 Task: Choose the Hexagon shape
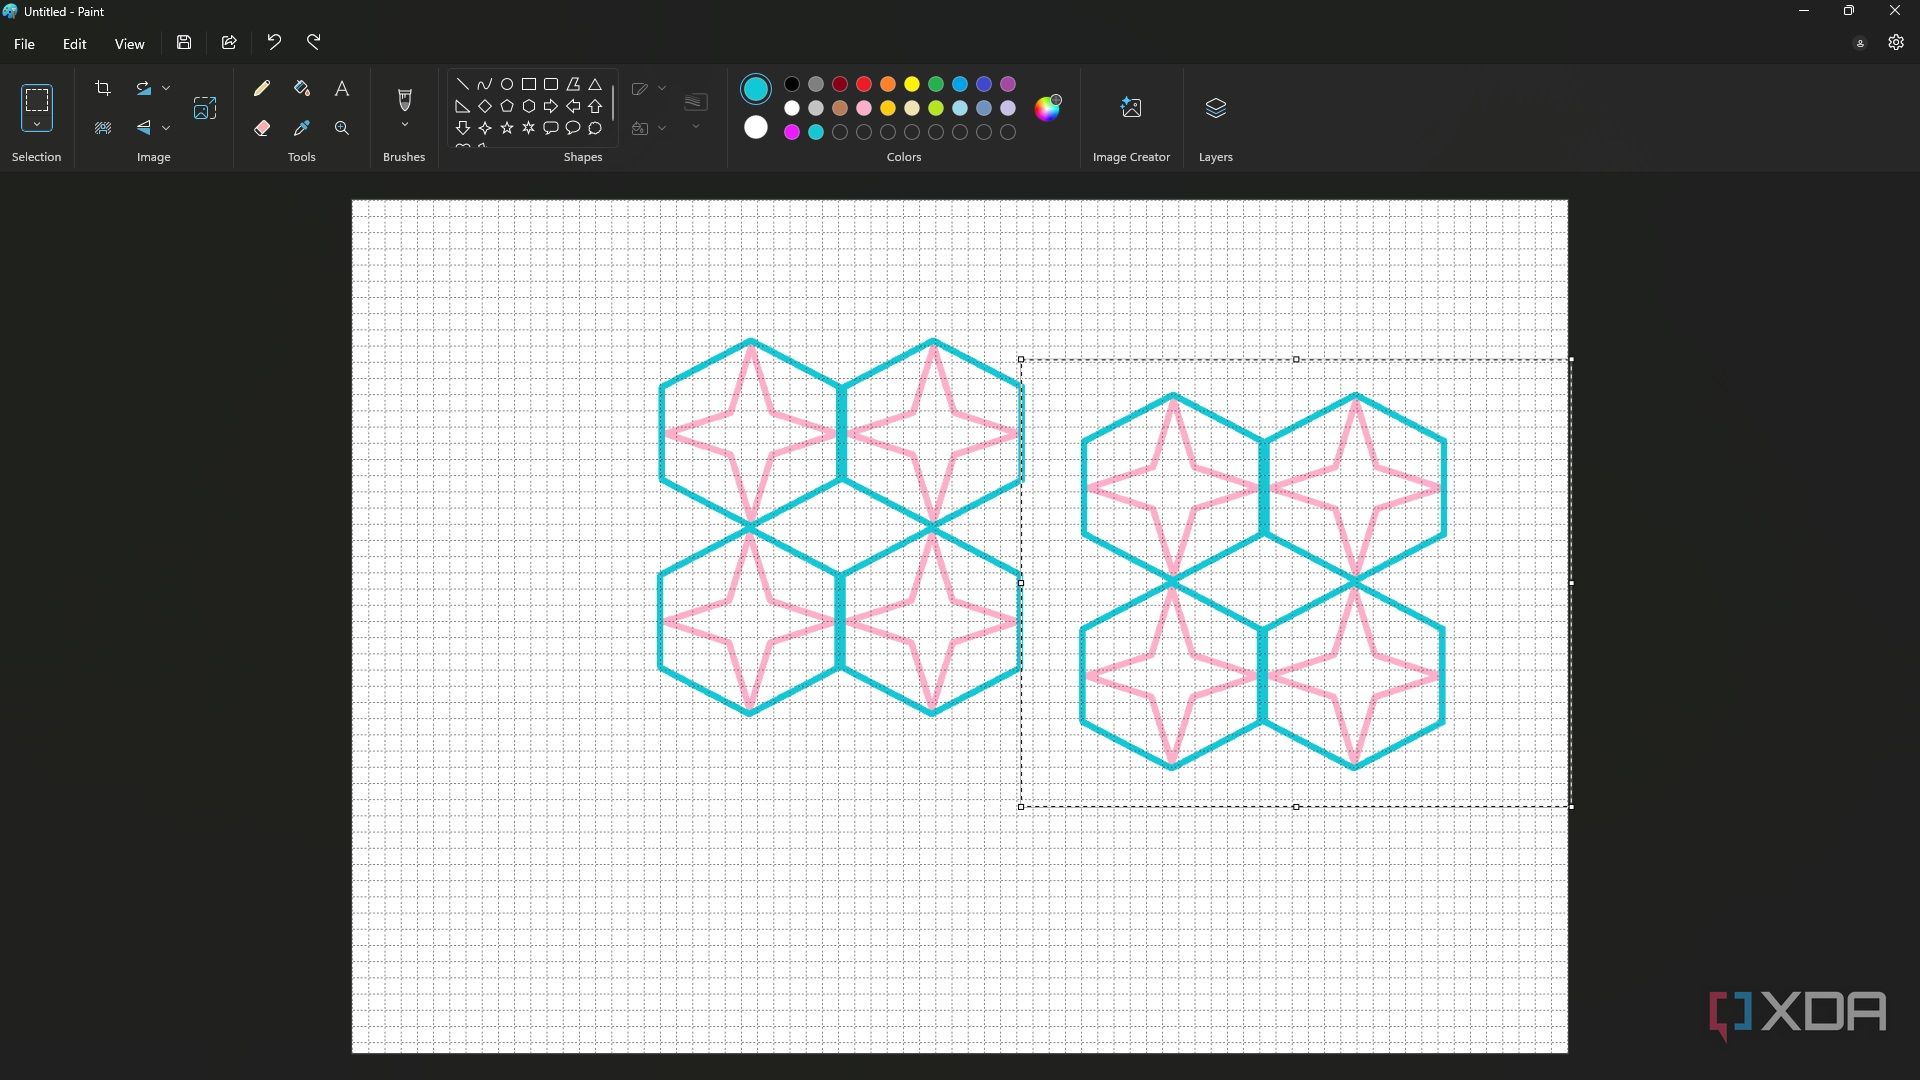tap(529, 106)
